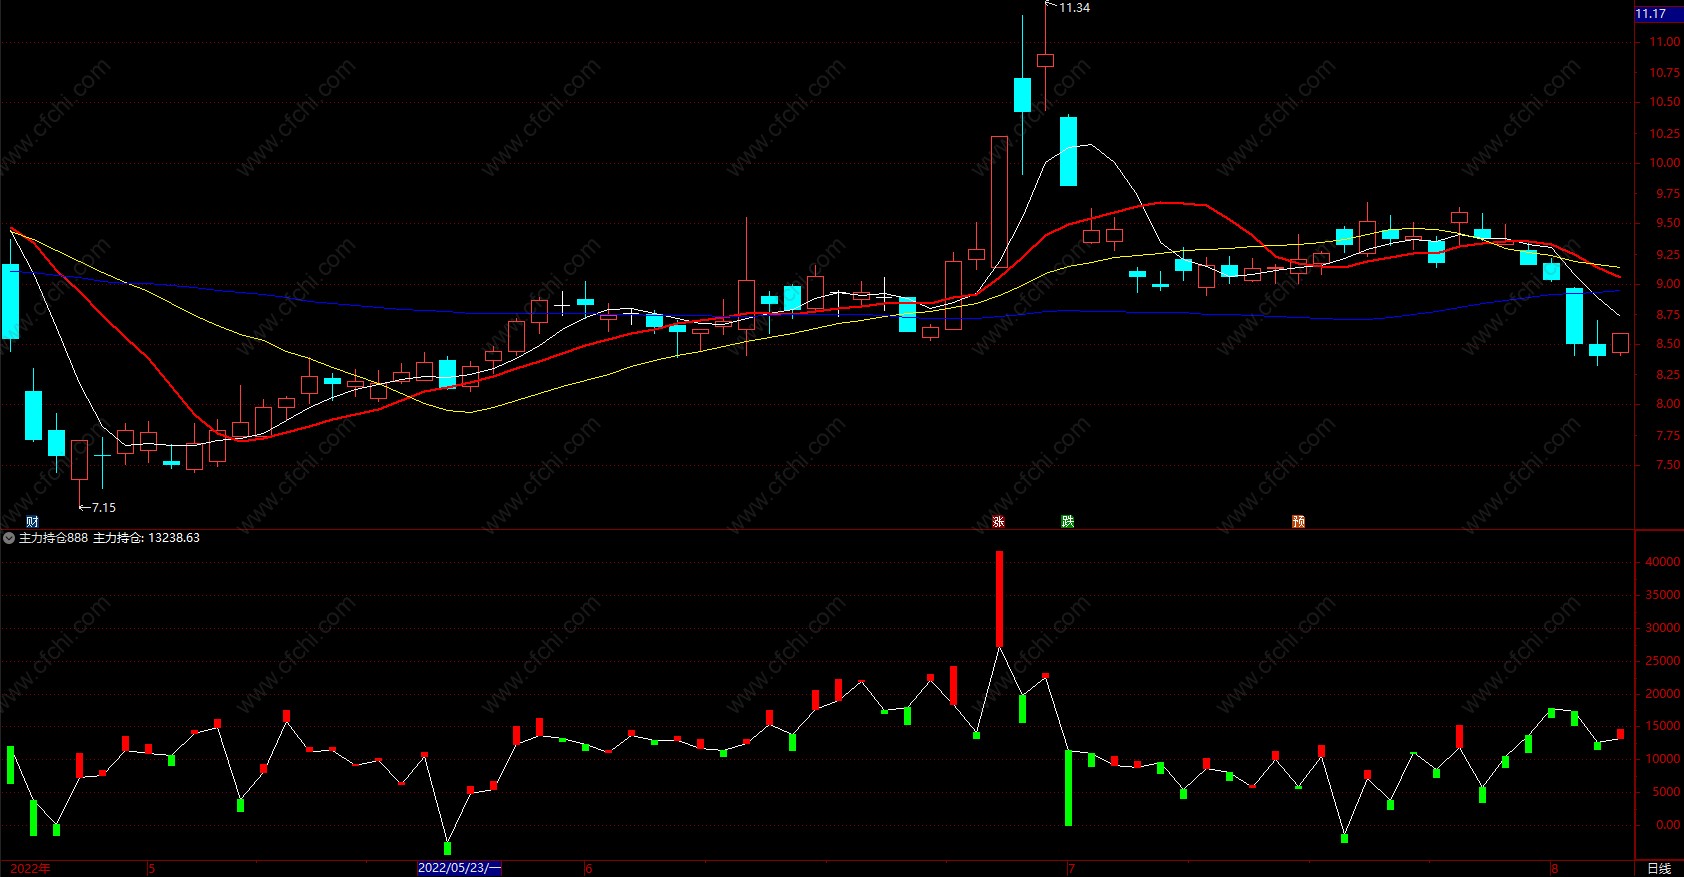This screenshot has width=1684, height=877.
Task: Click the orange 预 forecast marker icon
Action: pyautogui.click(x=1298, y=521)
